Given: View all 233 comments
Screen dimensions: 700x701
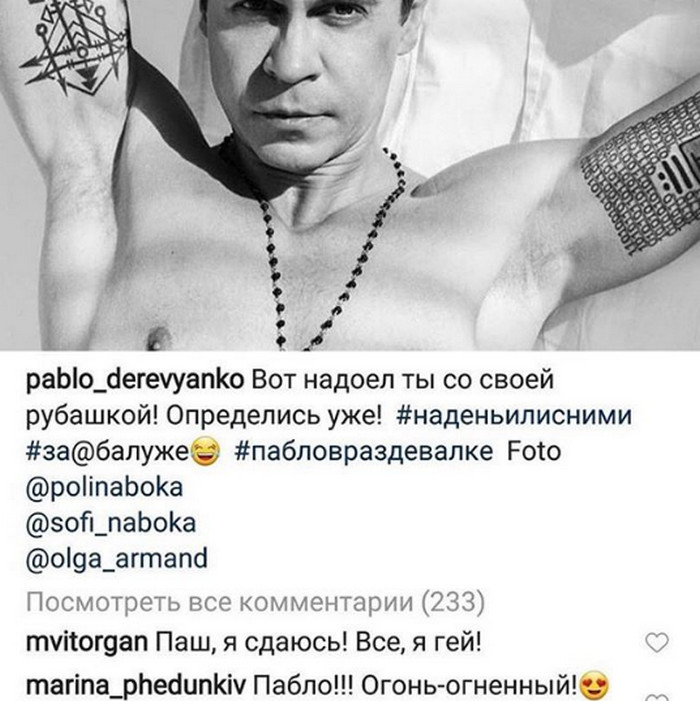Looking at the screenshot, I should point(255,603).
